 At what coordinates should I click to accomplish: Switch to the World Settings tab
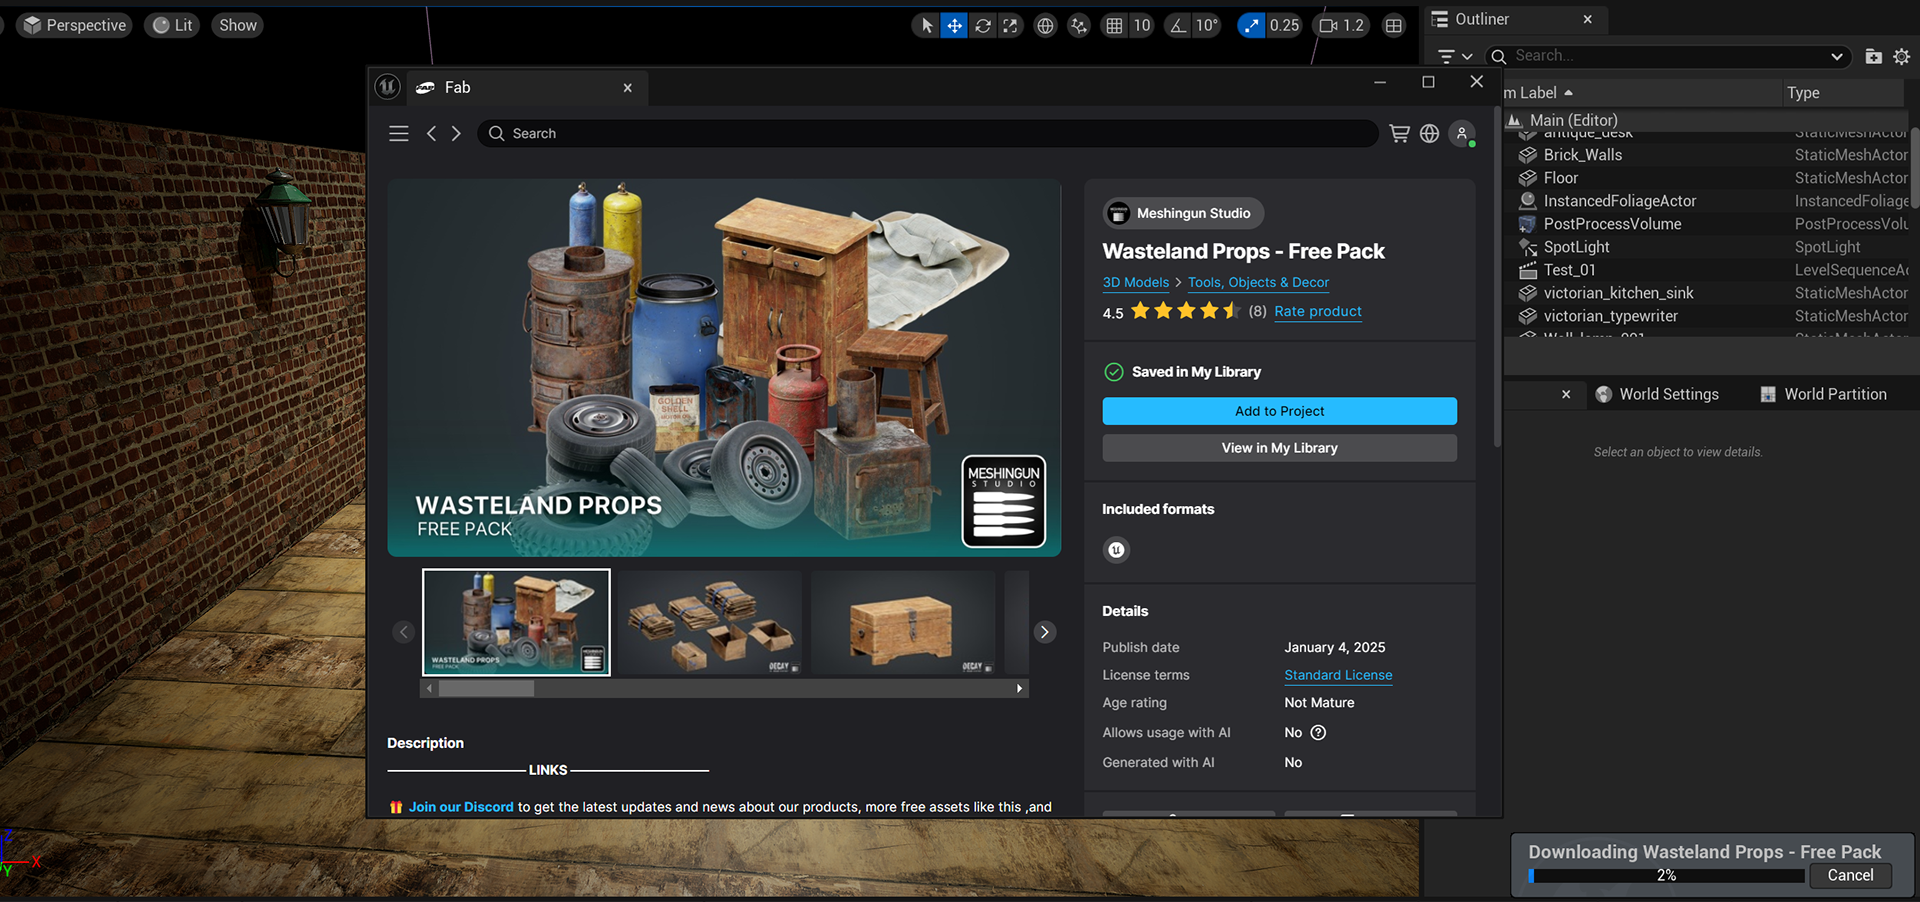click(1657, 394)
